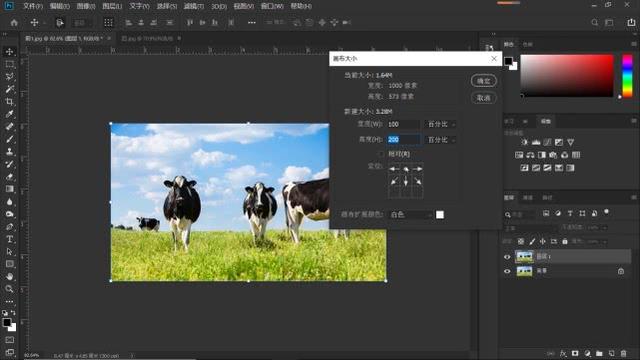Click the Home icon in options bar
The image size is (640, 360).
[14, 22]
